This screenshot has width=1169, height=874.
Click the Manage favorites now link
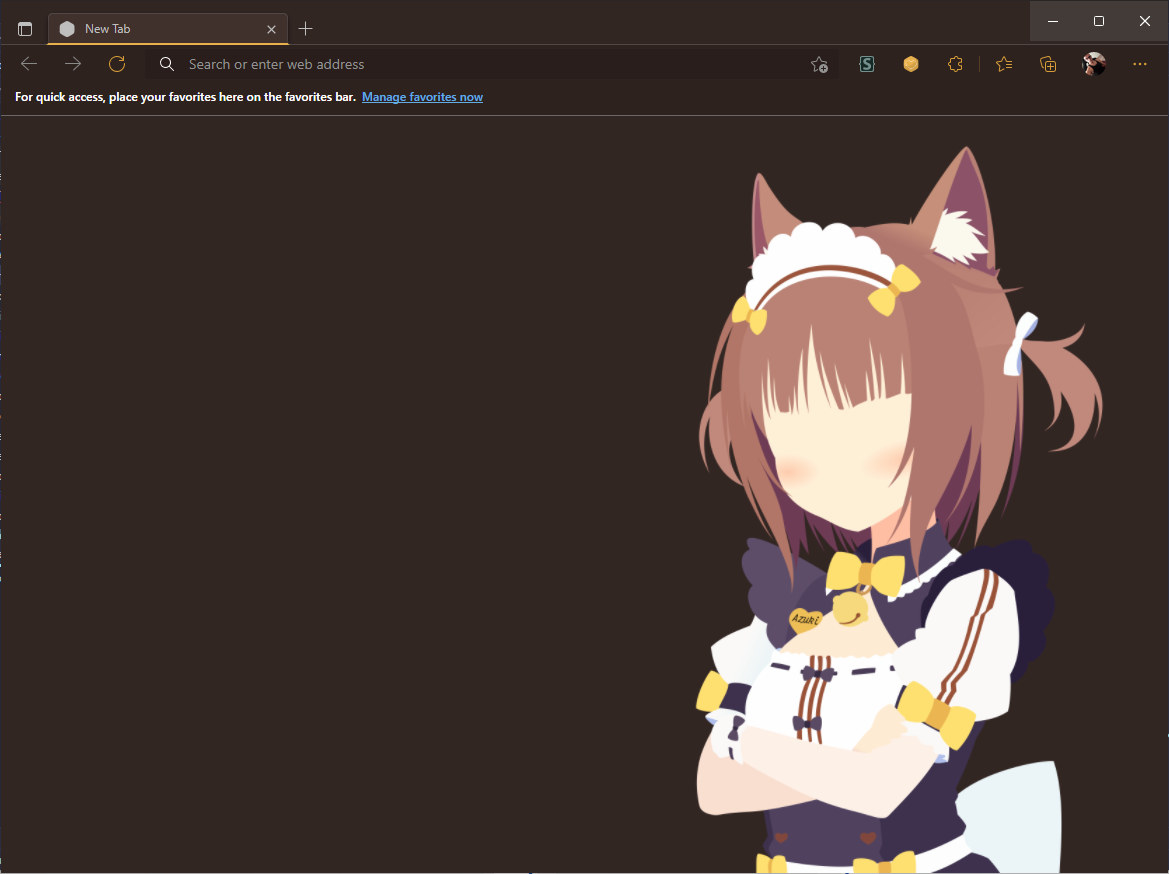(x=423, y=97)
